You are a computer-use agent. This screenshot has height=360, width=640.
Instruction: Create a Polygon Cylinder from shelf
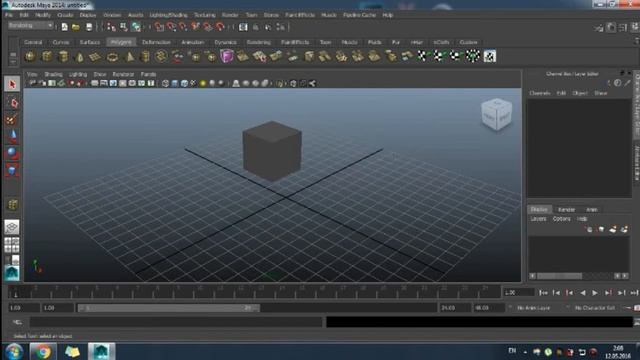[63, 56]
